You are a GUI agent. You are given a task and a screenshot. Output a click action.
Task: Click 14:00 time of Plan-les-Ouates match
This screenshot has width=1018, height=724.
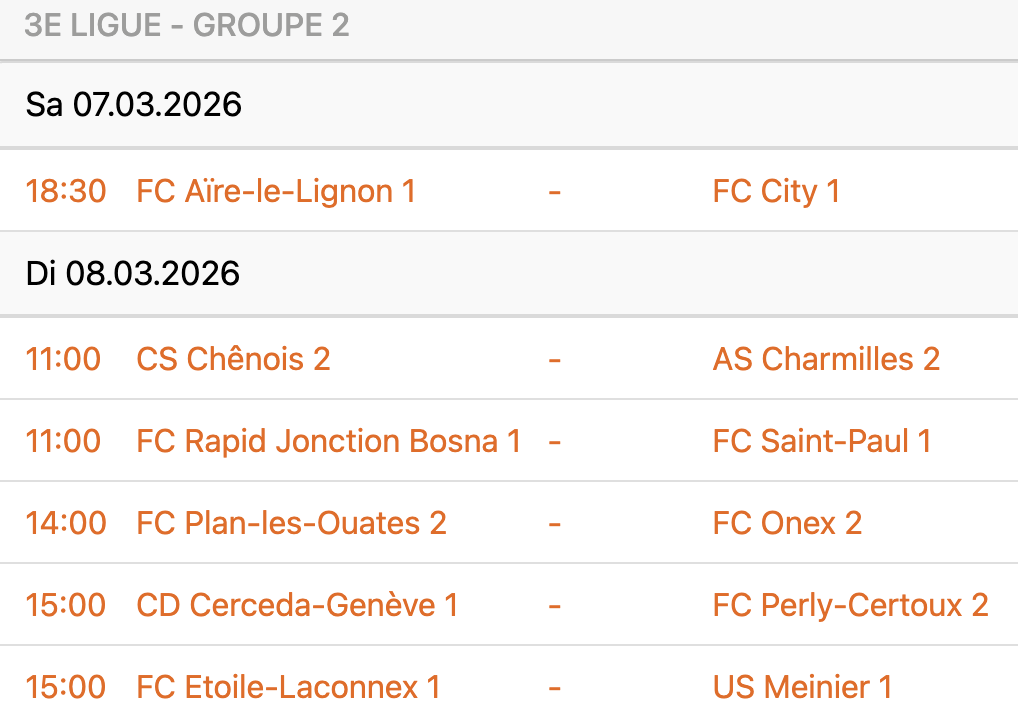(x=66, y=523)
